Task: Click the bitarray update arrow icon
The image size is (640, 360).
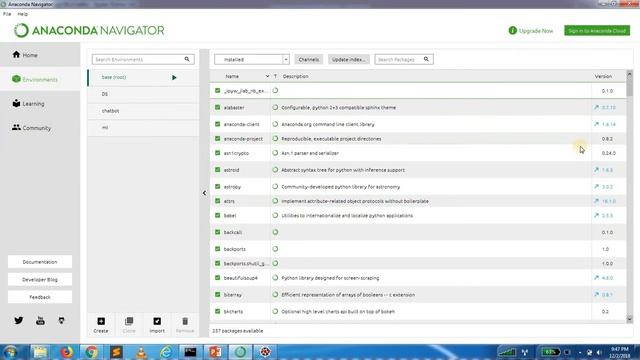Action: 596,294
